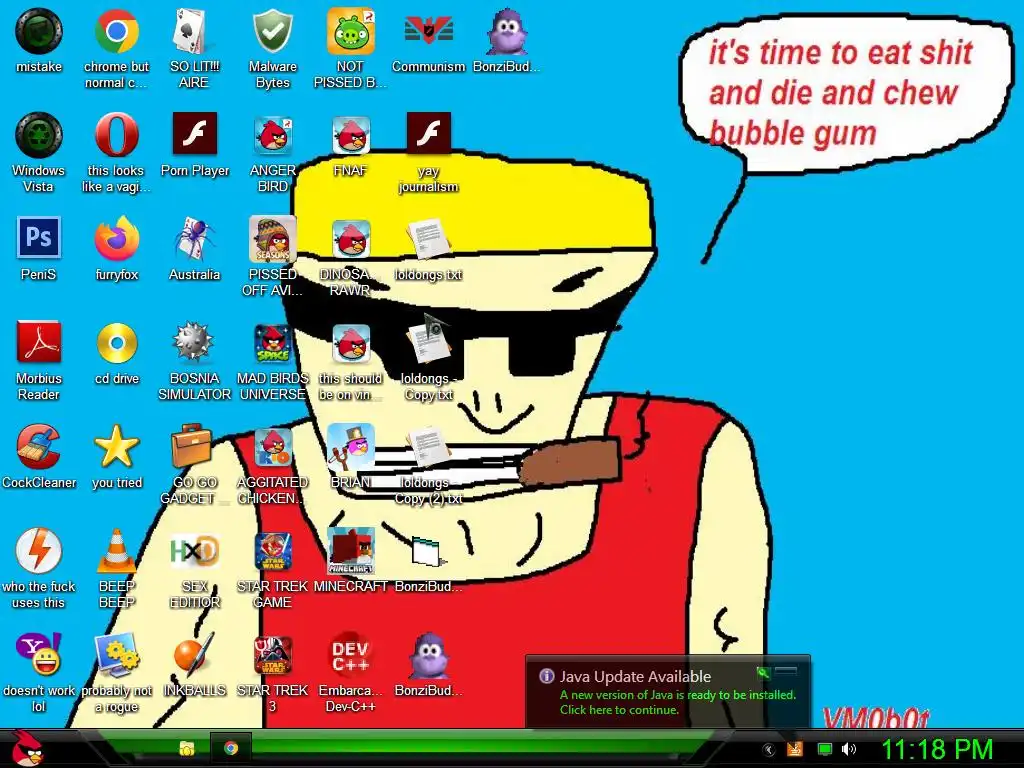The height and width of the screenshot is (768, 1024).
Task: Click the Angry Bird Start button
Action: point(27,748)
